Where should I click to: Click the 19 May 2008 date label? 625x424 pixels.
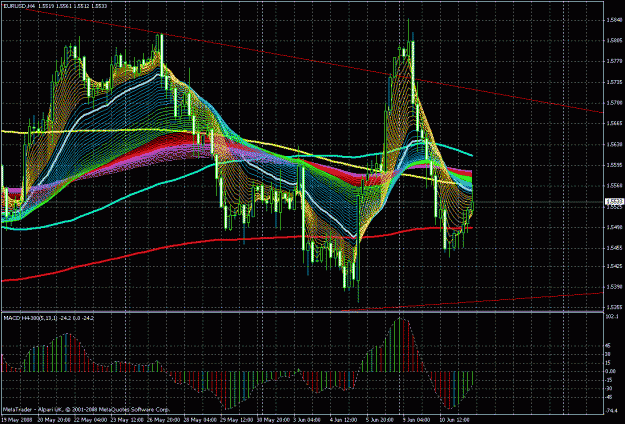tap(15, 420)
